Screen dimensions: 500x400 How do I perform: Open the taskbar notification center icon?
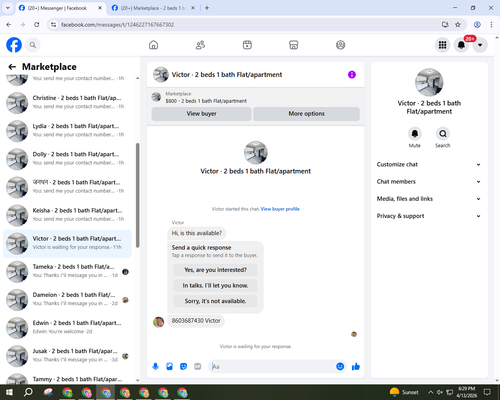tap(487, 392)
